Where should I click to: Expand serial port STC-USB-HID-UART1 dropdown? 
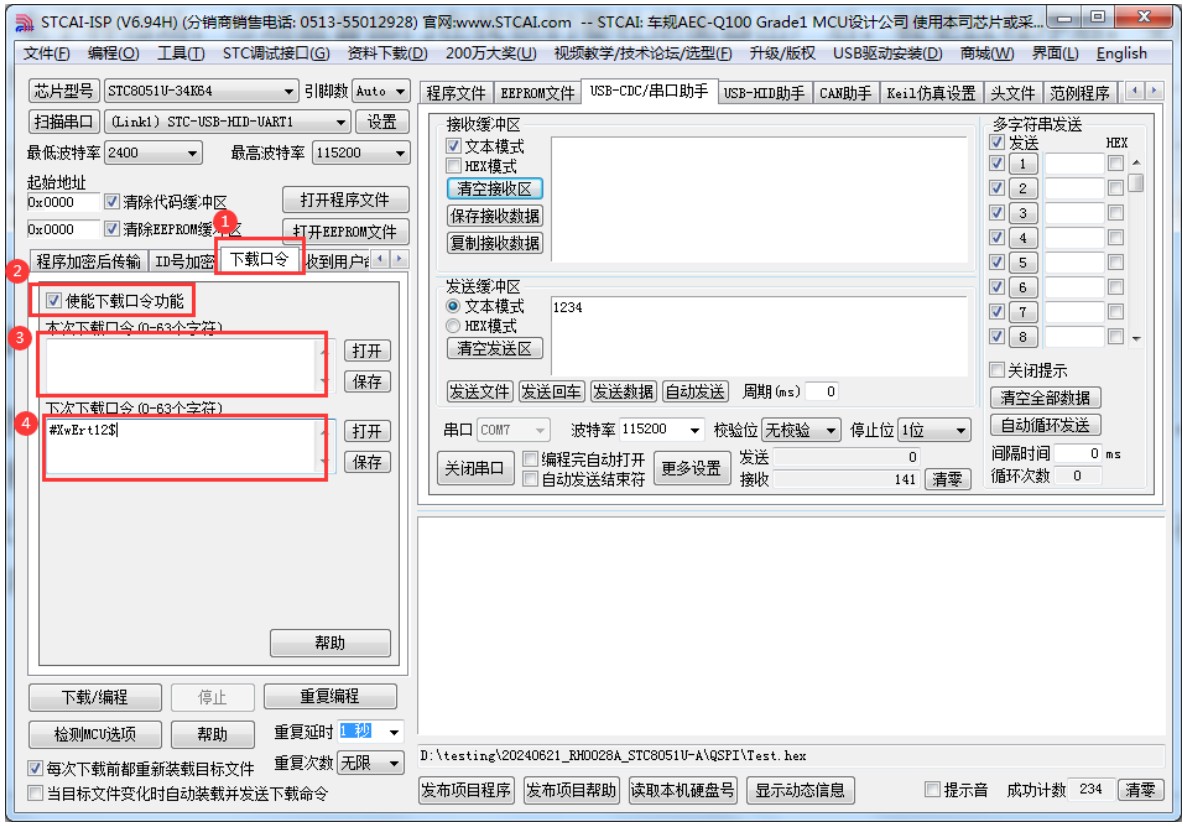pyautogui.click(x=341, y=121)
